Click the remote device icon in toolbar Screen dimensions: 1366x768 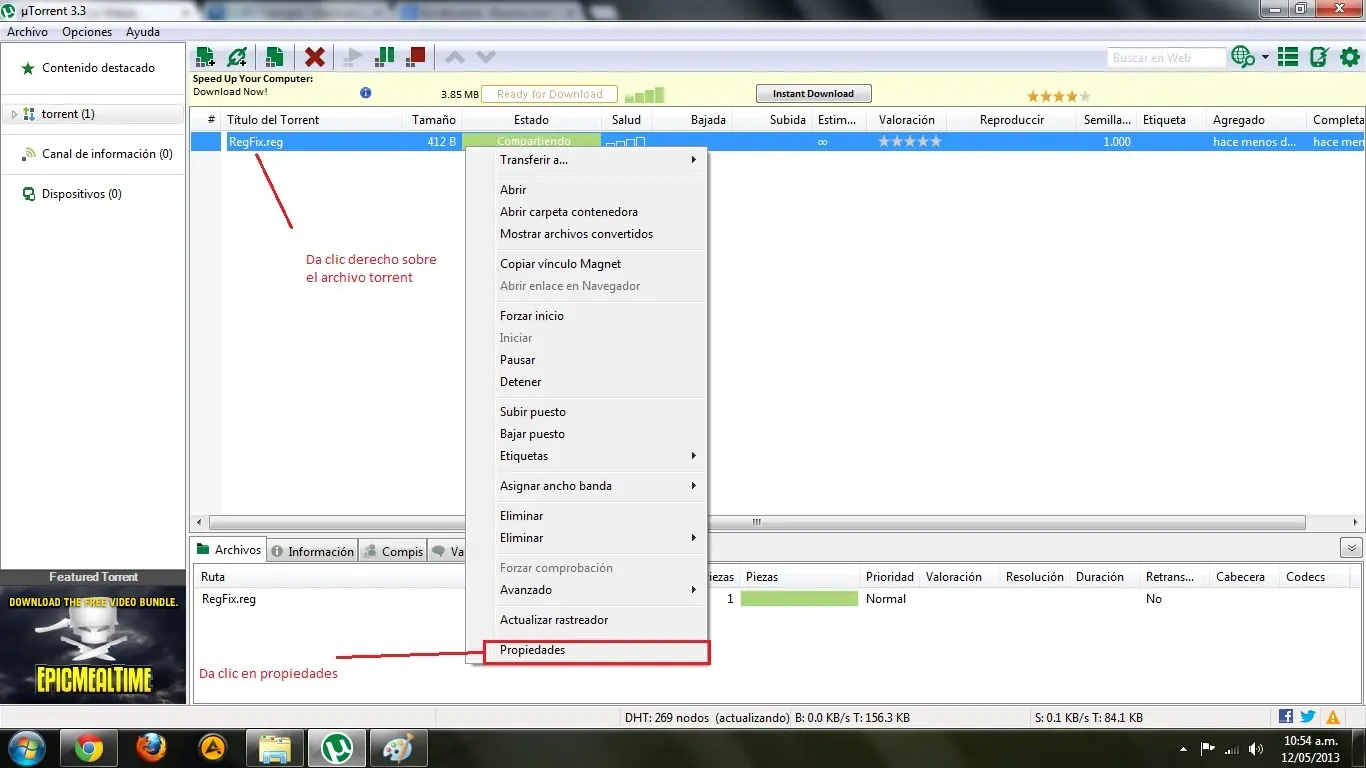pos(1319,57)
